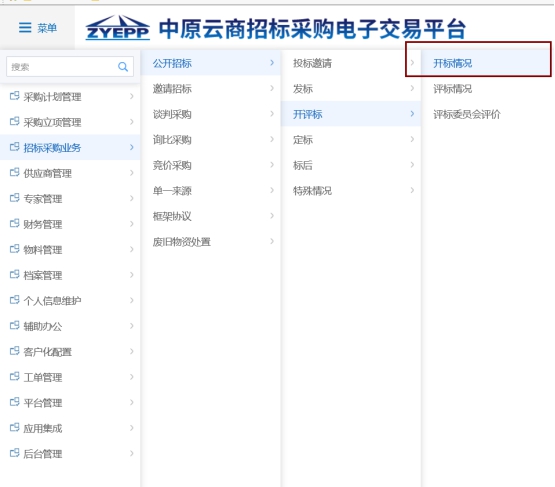The height and width of the screenshot is (487, 555).
Task: Click the icon beside 档案管理
Action: tap(15, 274)
